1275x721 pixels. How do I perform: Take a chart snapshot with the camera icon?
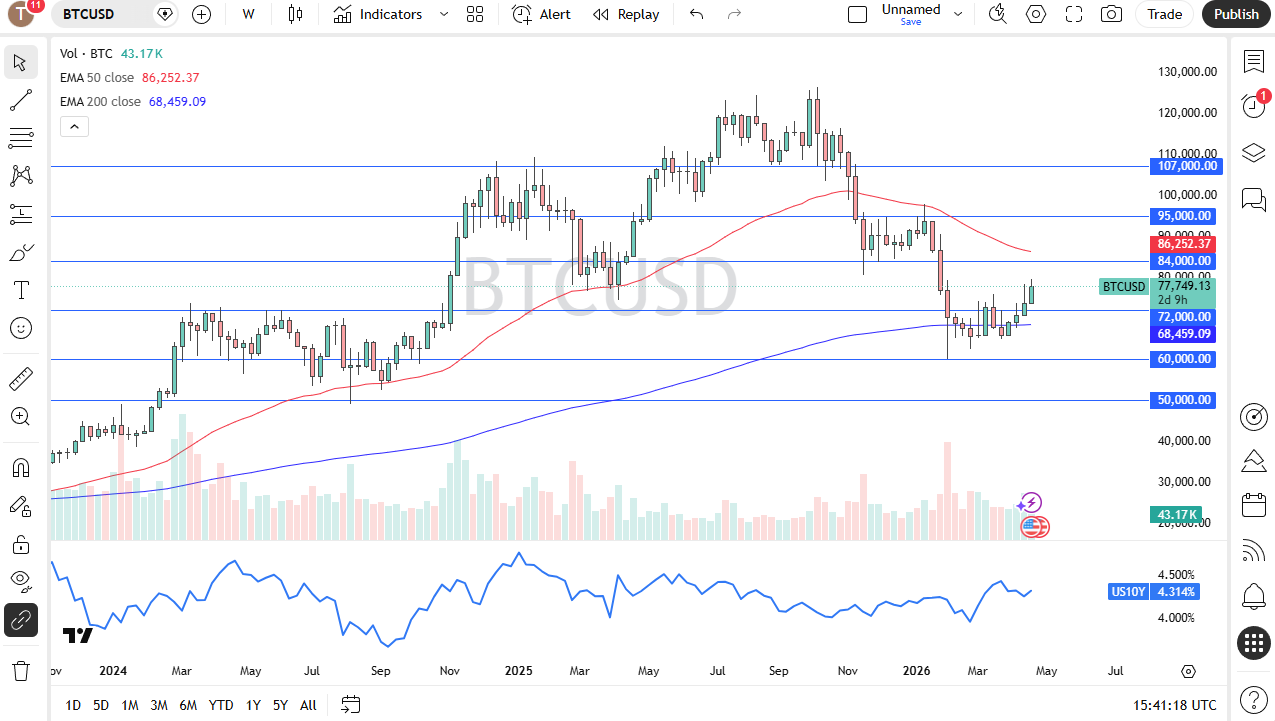1110,14
